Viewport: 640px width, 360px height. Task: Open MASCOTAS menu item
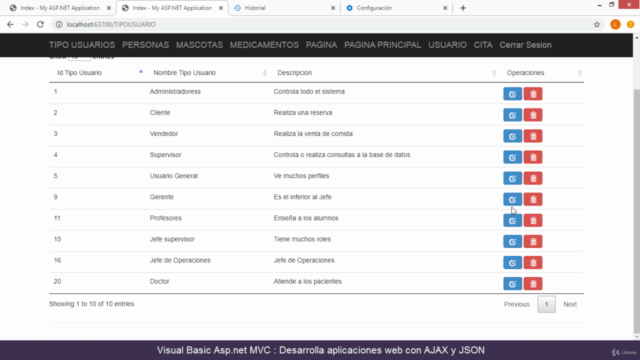point(200,45)
